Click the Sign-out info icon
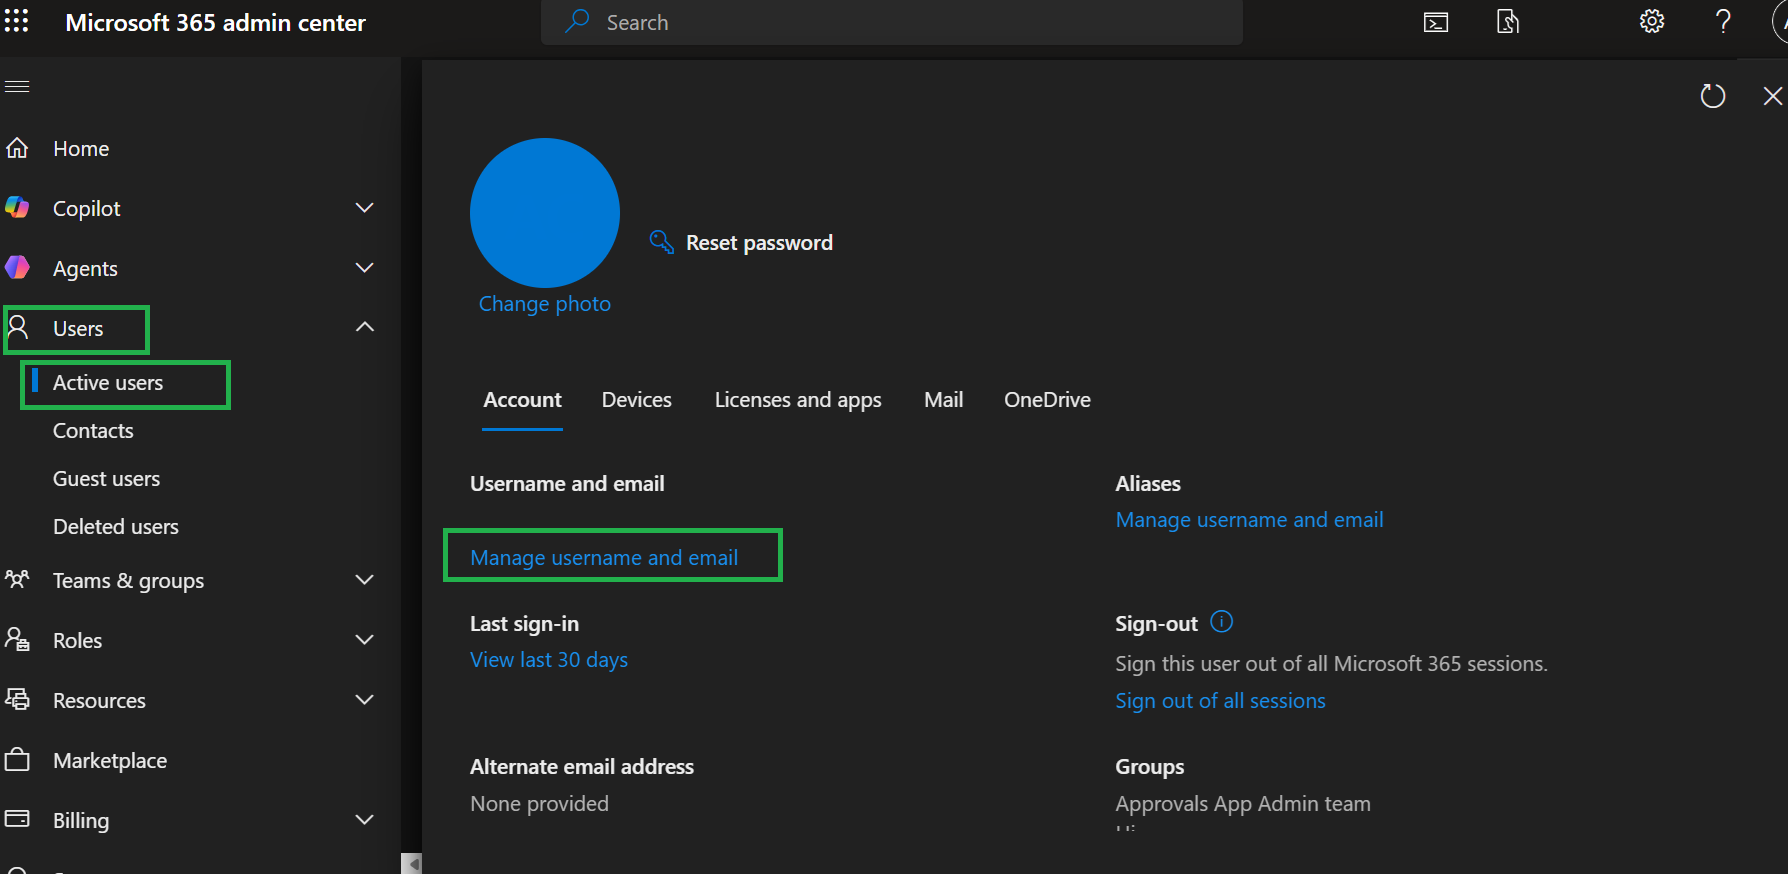1788x874 pixels. [x=1222, y=622]
